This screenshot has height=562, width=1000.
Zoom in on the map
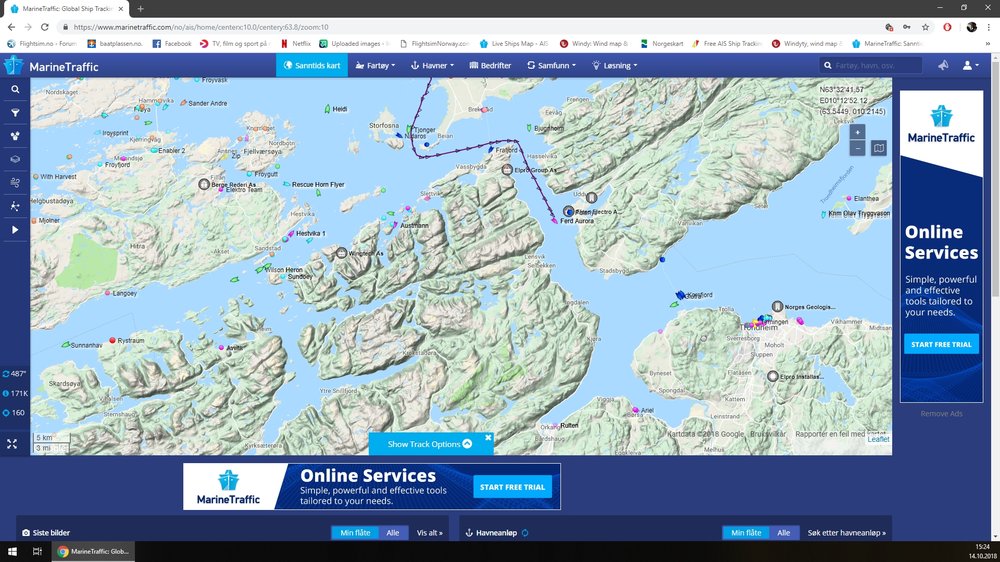857,132
